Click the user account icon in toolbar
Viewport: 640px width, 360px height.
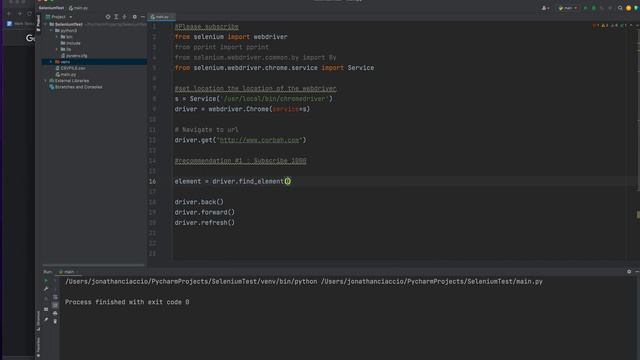(x=545, y=8)
